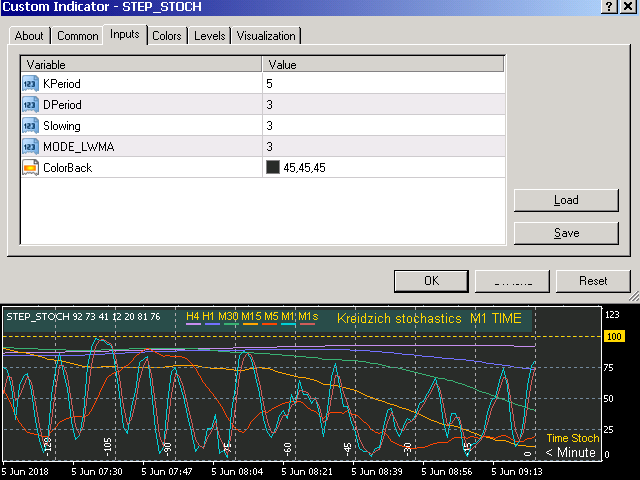Click the Variable column header
The height and width of the screenshot is (480, 640).
[x=140, y=64]
